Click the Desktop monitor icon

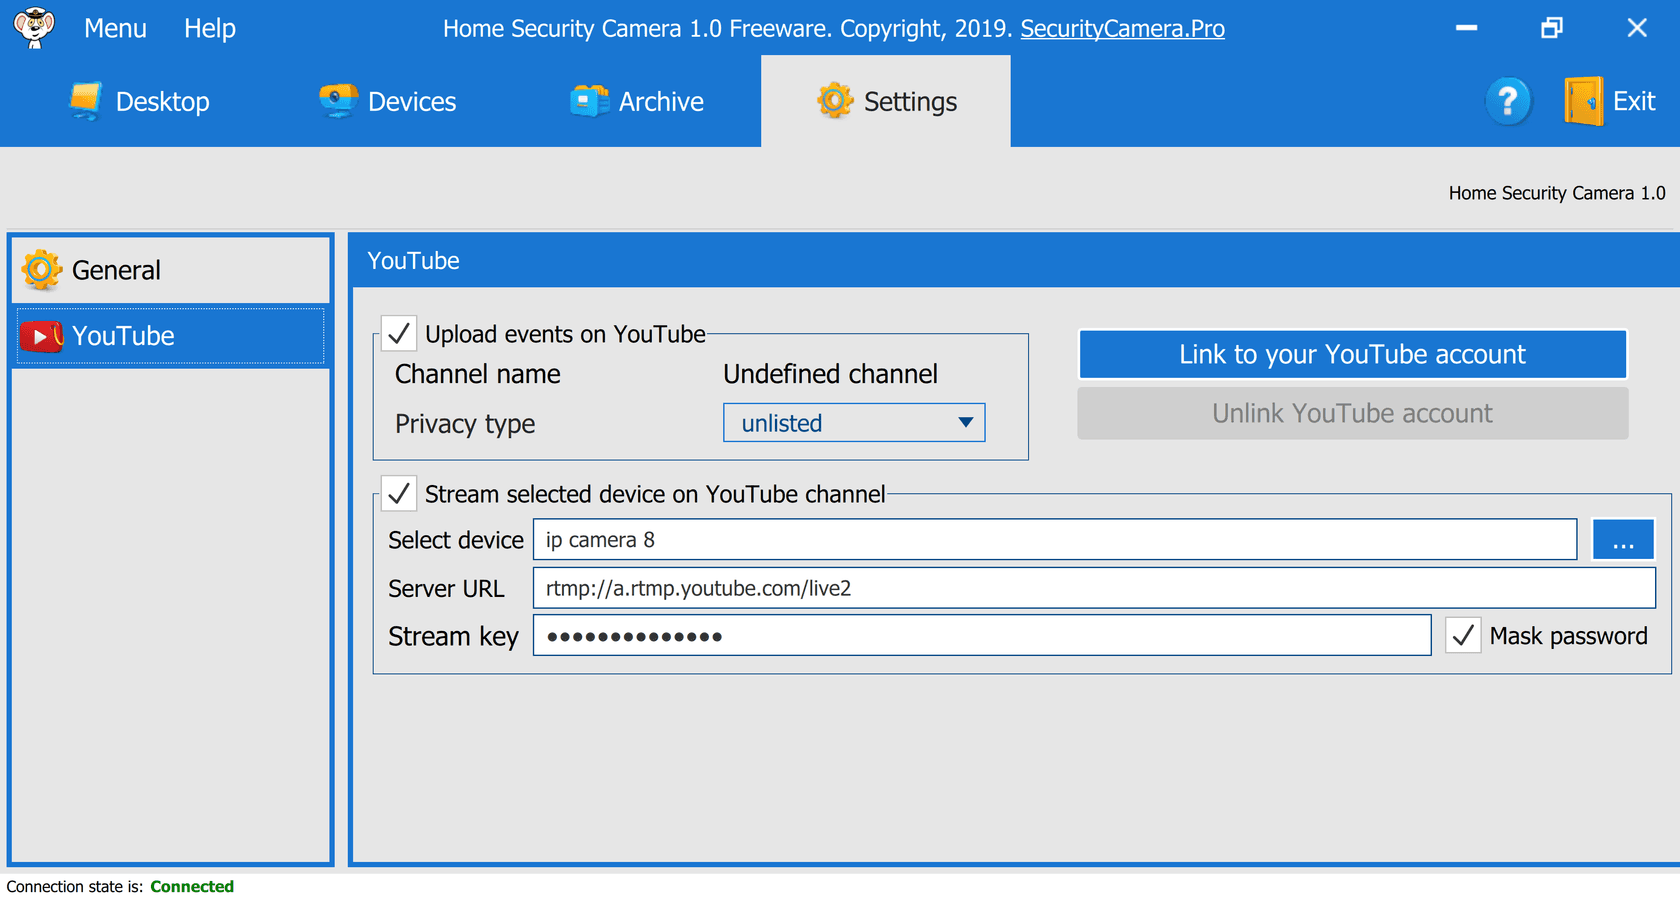86,101
